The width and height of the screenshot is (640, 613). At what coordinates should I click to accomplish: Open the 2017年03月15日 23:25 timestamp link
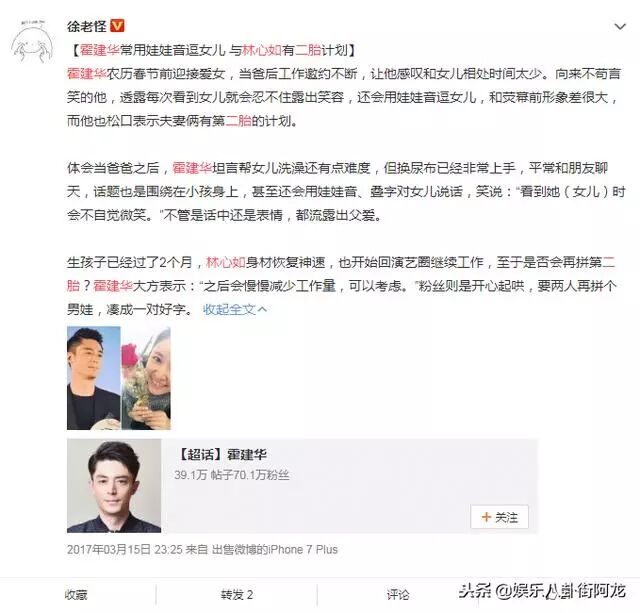124,549
